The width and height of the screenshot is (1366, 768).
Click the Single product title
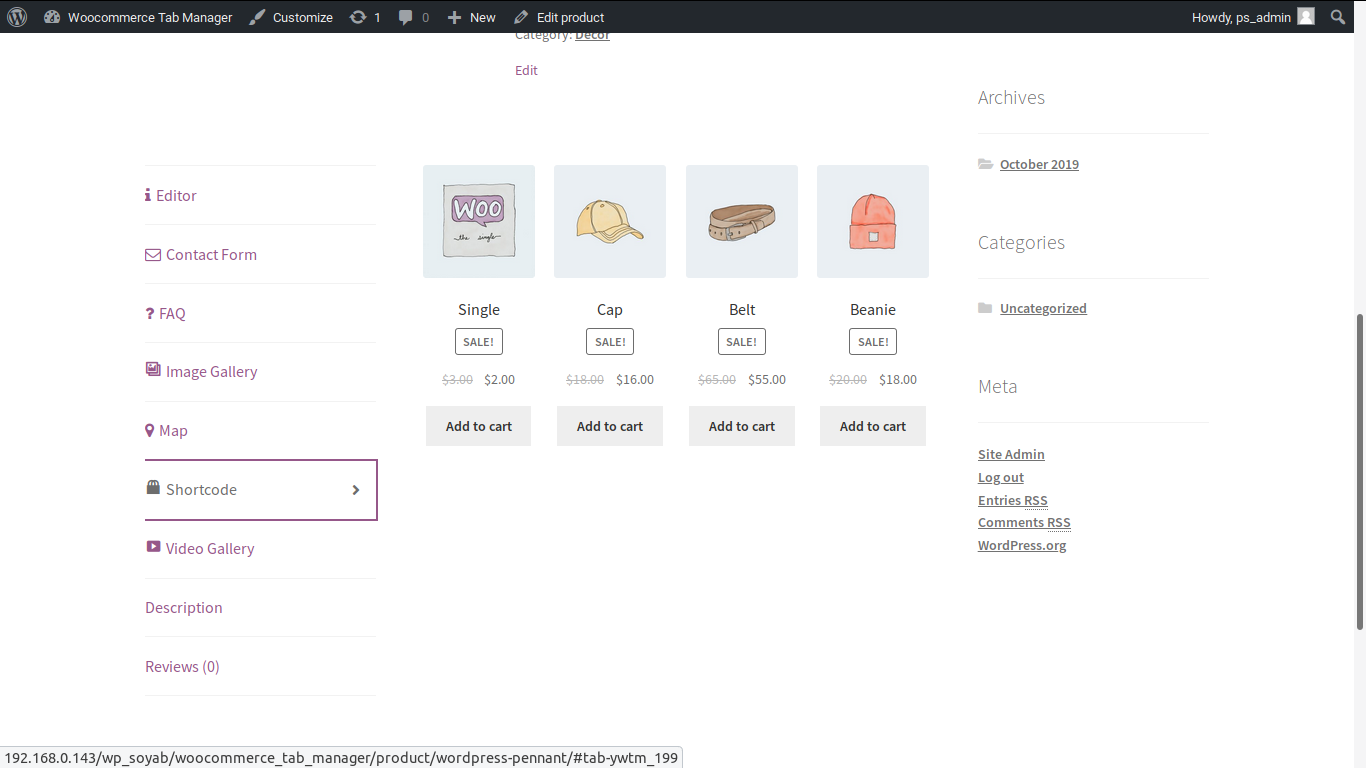[x=479, y=310]
